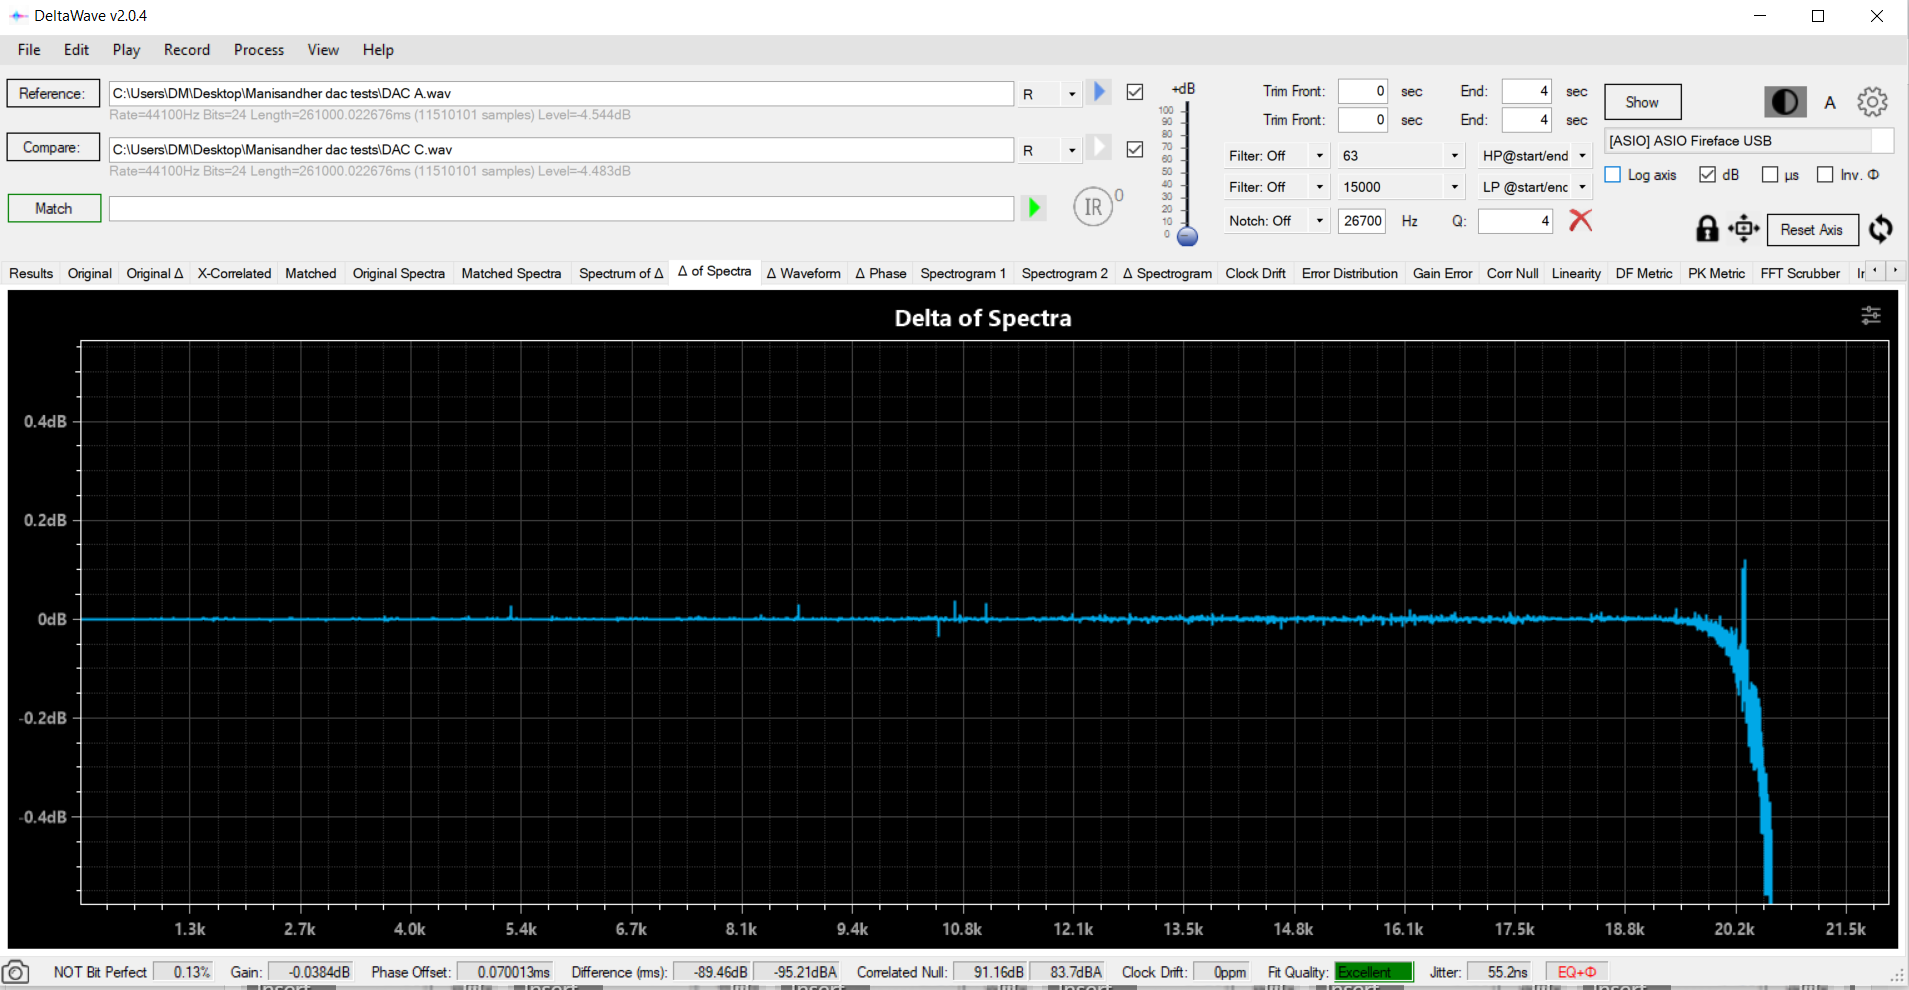1909x990 pixels.
Task: Click the red X clear filters icon
Action: [1580, 220]
